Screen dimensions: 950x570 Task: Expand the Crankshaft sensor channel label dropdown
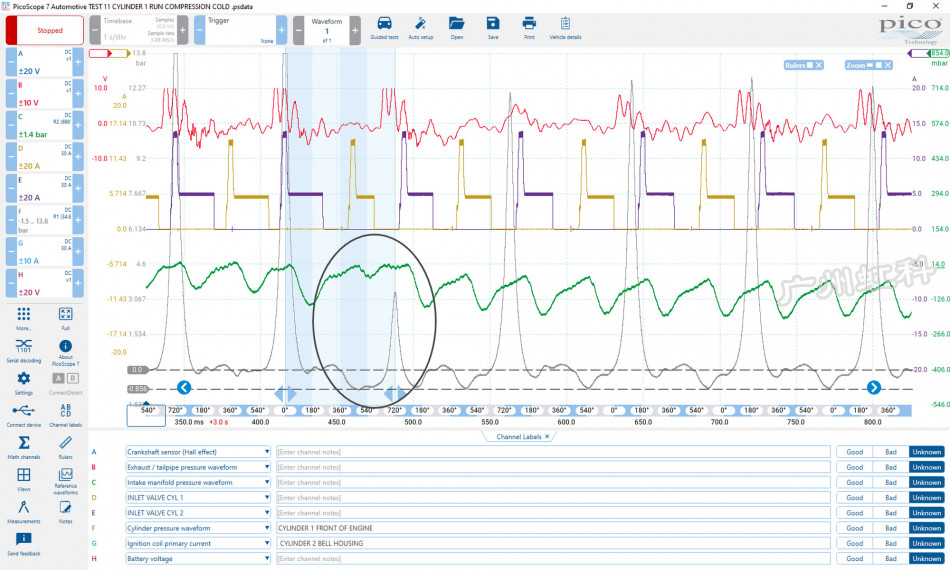[x=267, y=452]
